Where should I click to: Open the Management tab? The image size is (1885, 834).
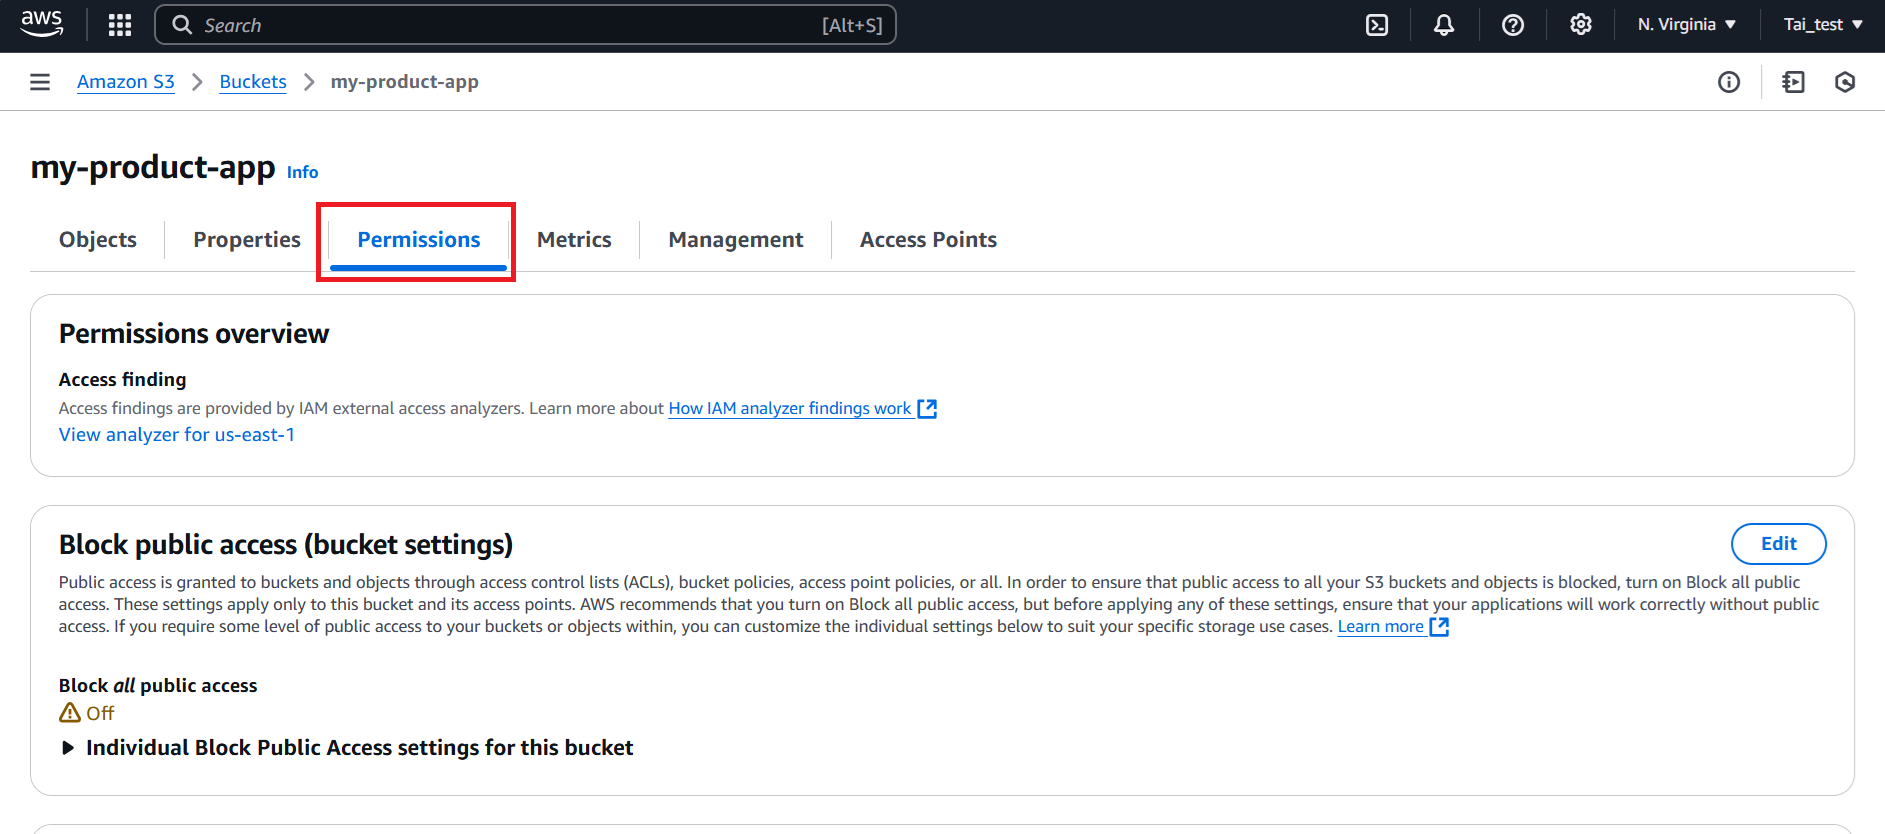coord(736,240)
